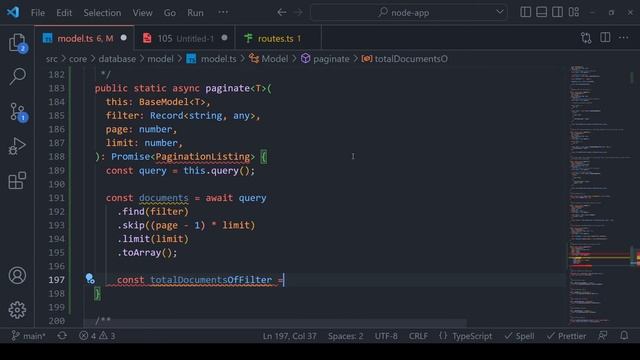Toggle the bottom panel layout icon
Viewport: 640px width, 360px height.
[x=541, y=12]
